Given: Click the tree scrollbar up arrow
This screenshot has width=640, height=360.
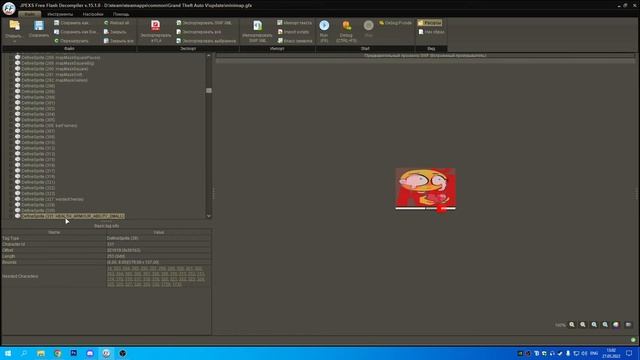Looking at the screenshot, I should [x=209, y=56].
